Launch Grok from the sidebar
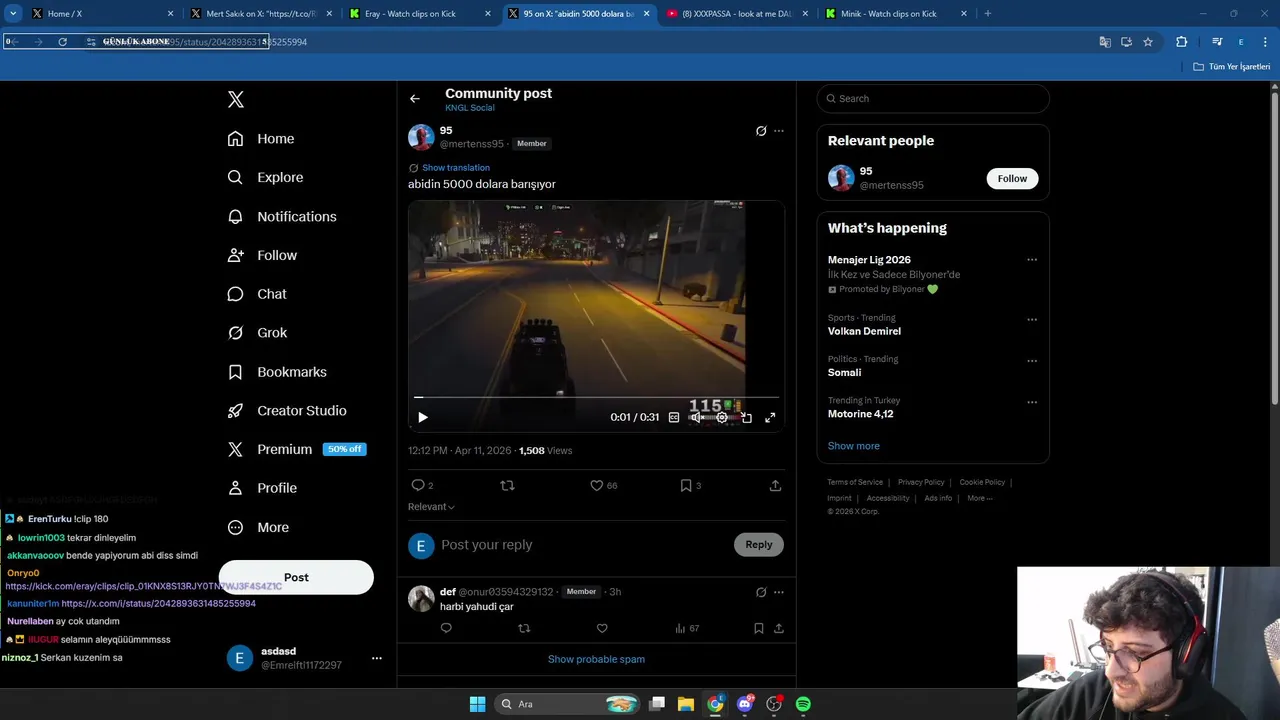 click(257, 333)
